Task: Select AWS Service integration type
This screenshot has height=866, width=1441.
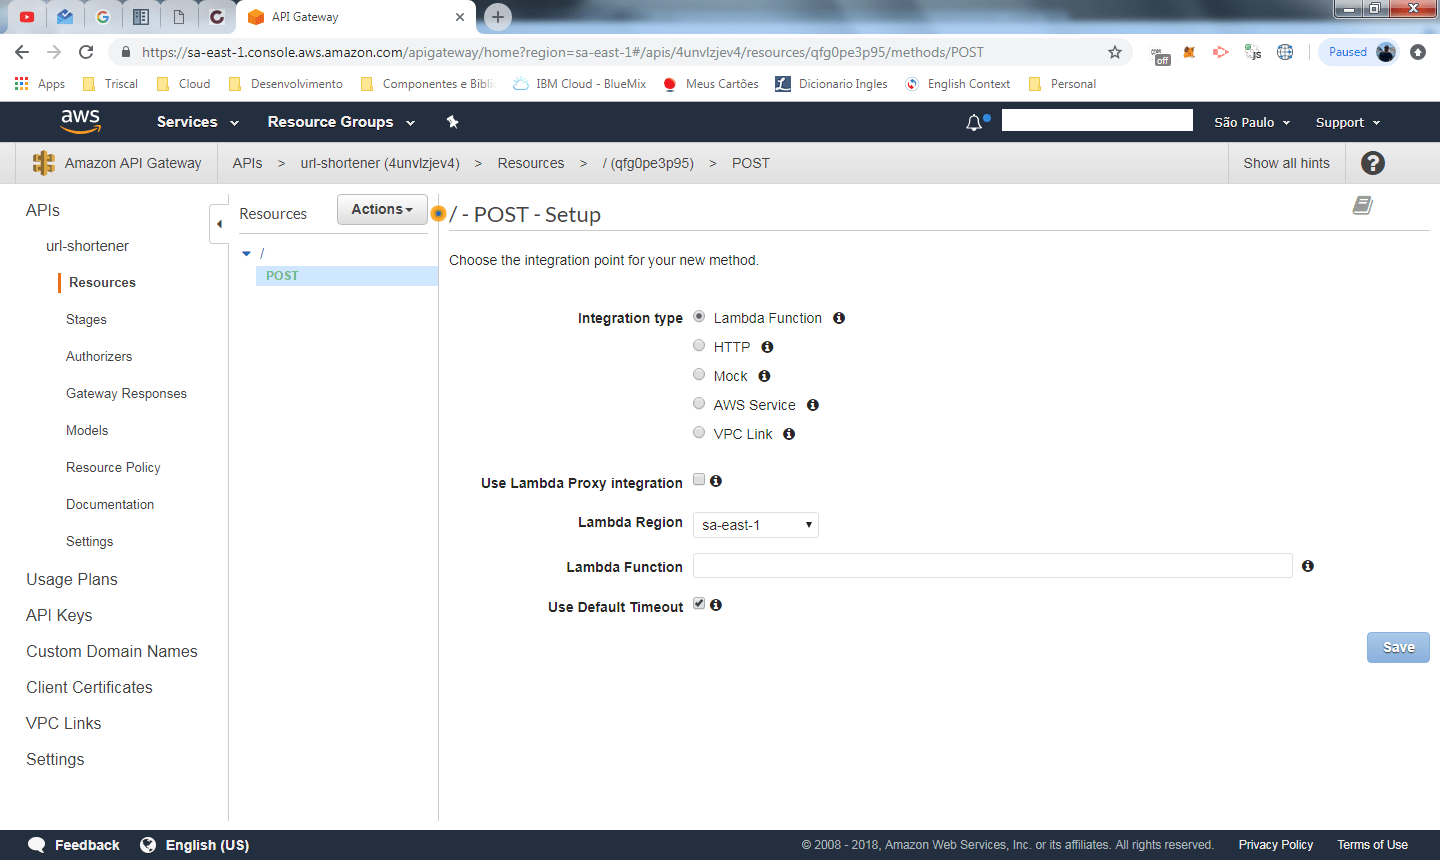Action: 699,403
